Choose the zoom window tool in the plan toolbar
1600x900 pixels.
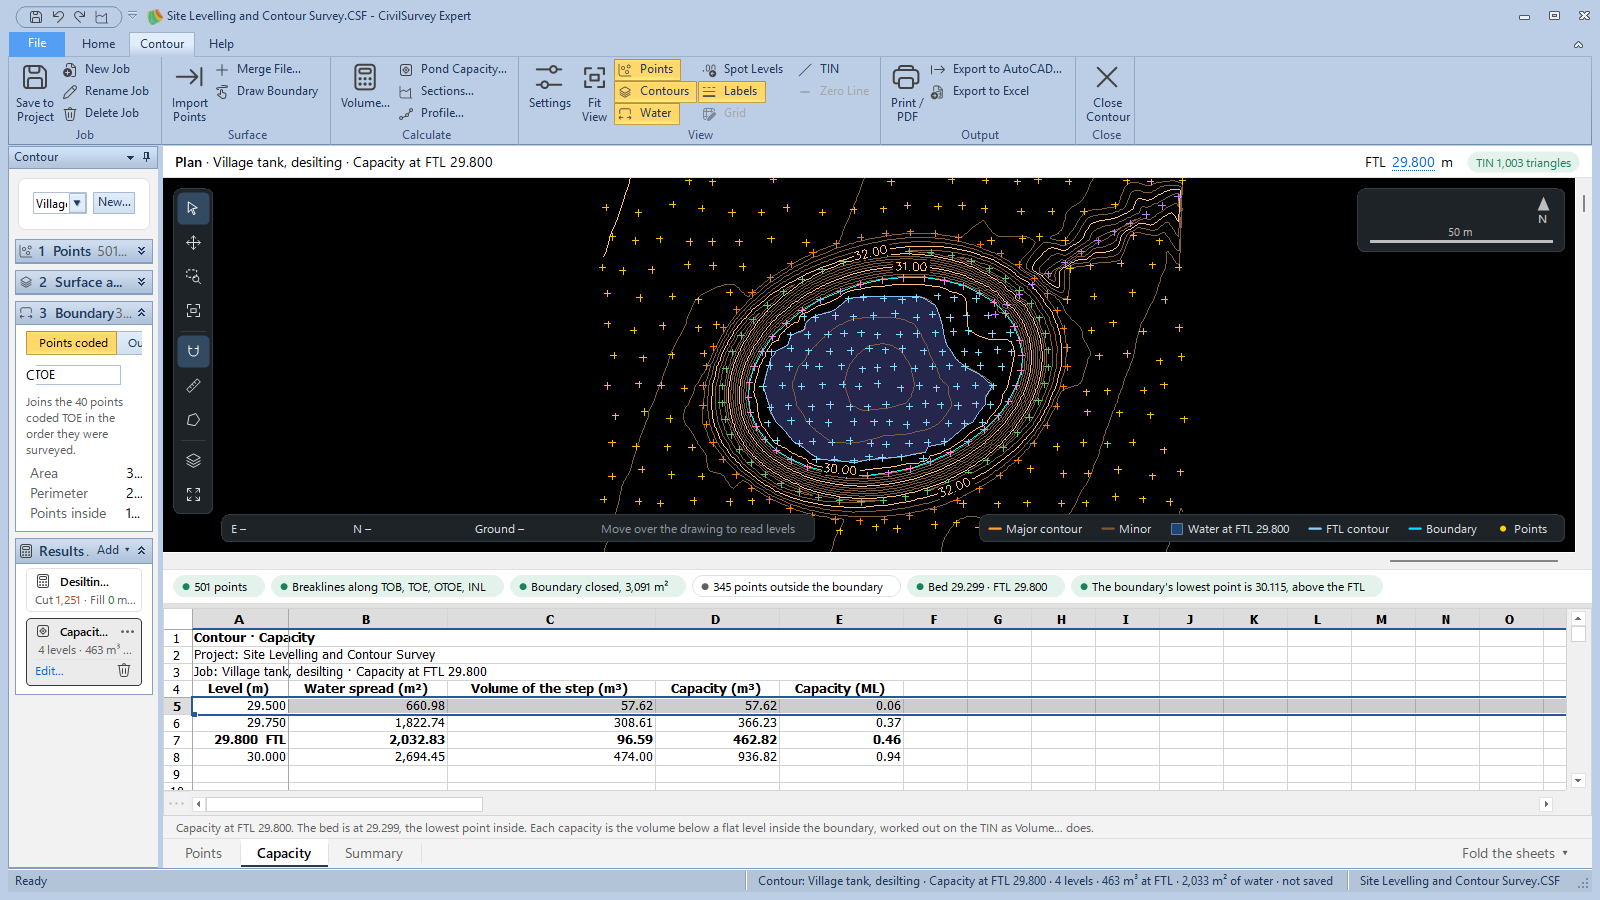193,277
